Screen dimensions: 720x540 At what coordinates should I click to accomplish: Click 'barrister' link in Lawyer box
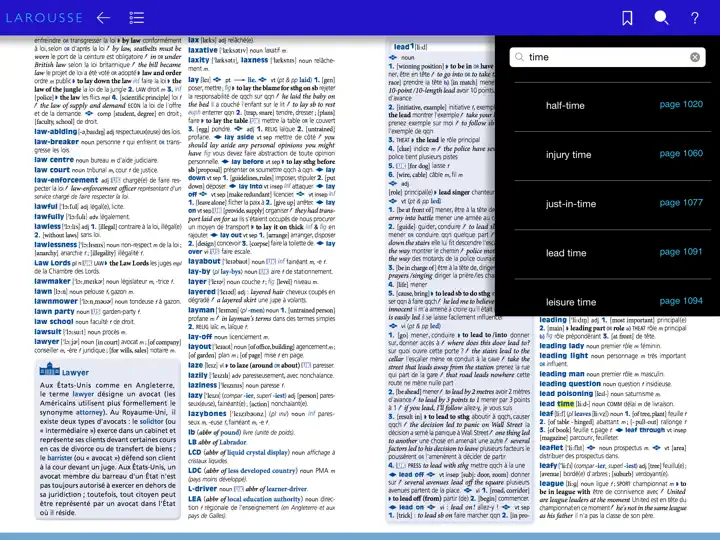(x=59, y=458)
